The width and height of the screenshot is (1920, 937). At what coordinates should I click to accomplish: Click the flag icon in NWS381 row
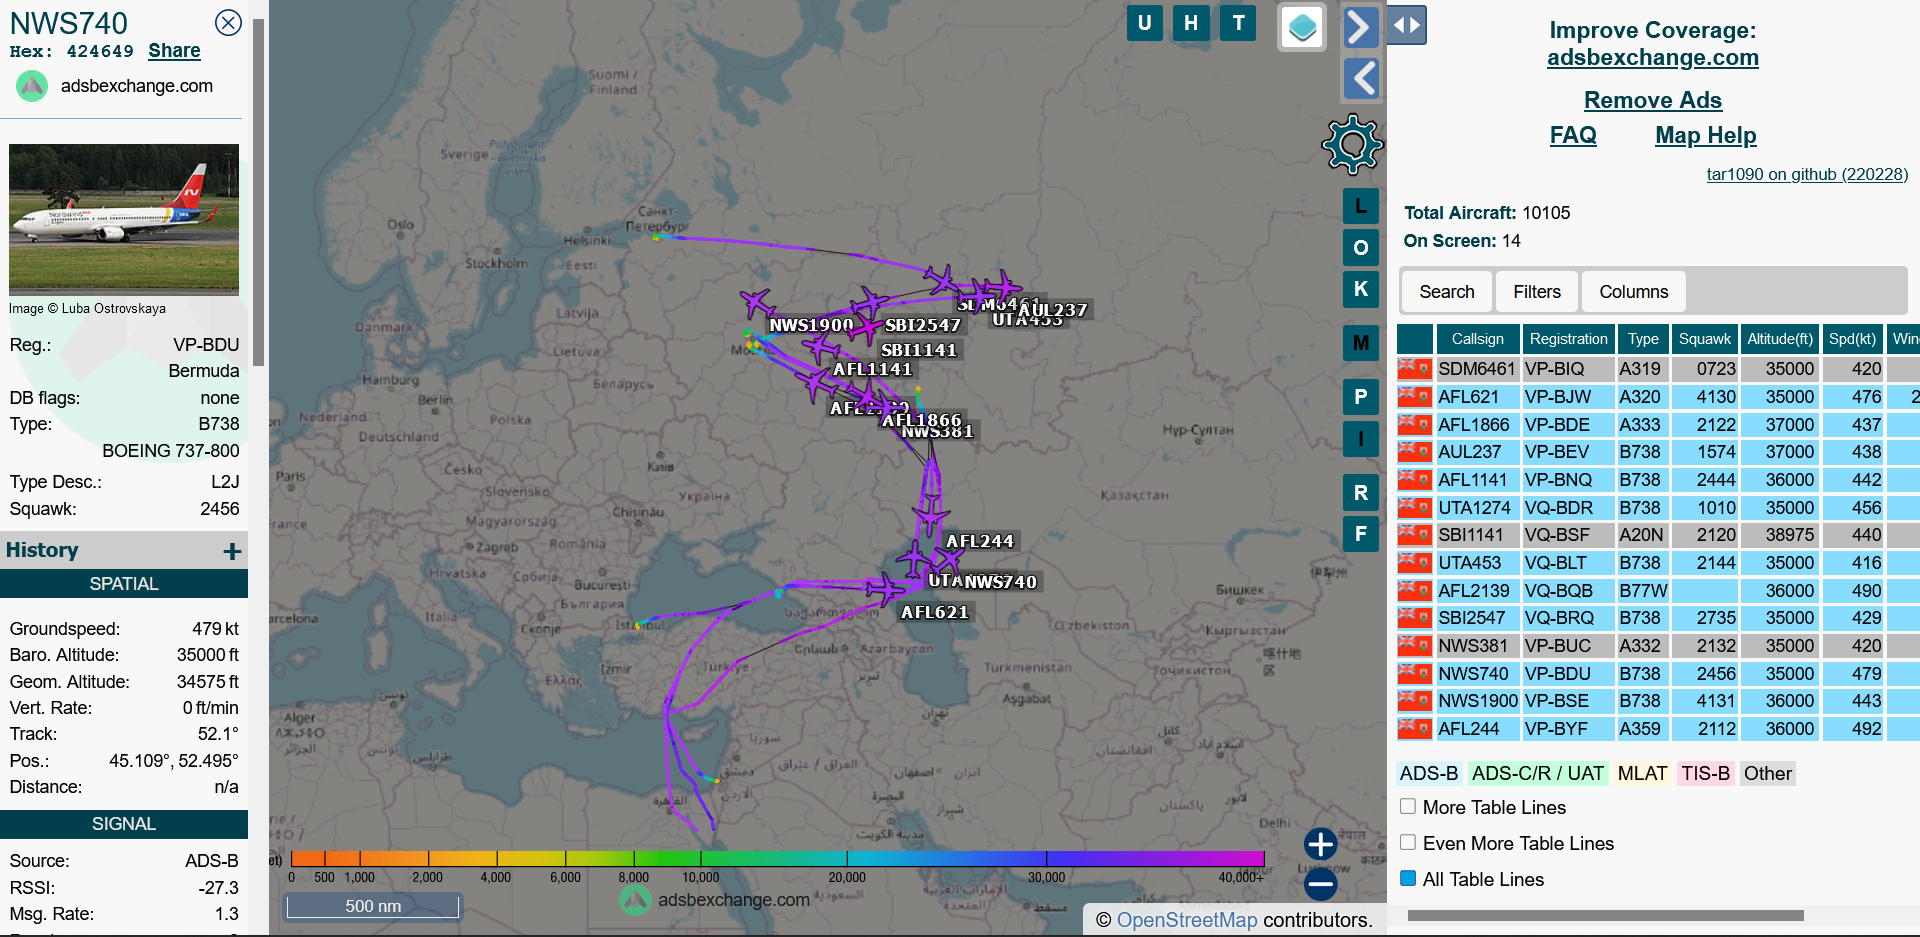1414,646
